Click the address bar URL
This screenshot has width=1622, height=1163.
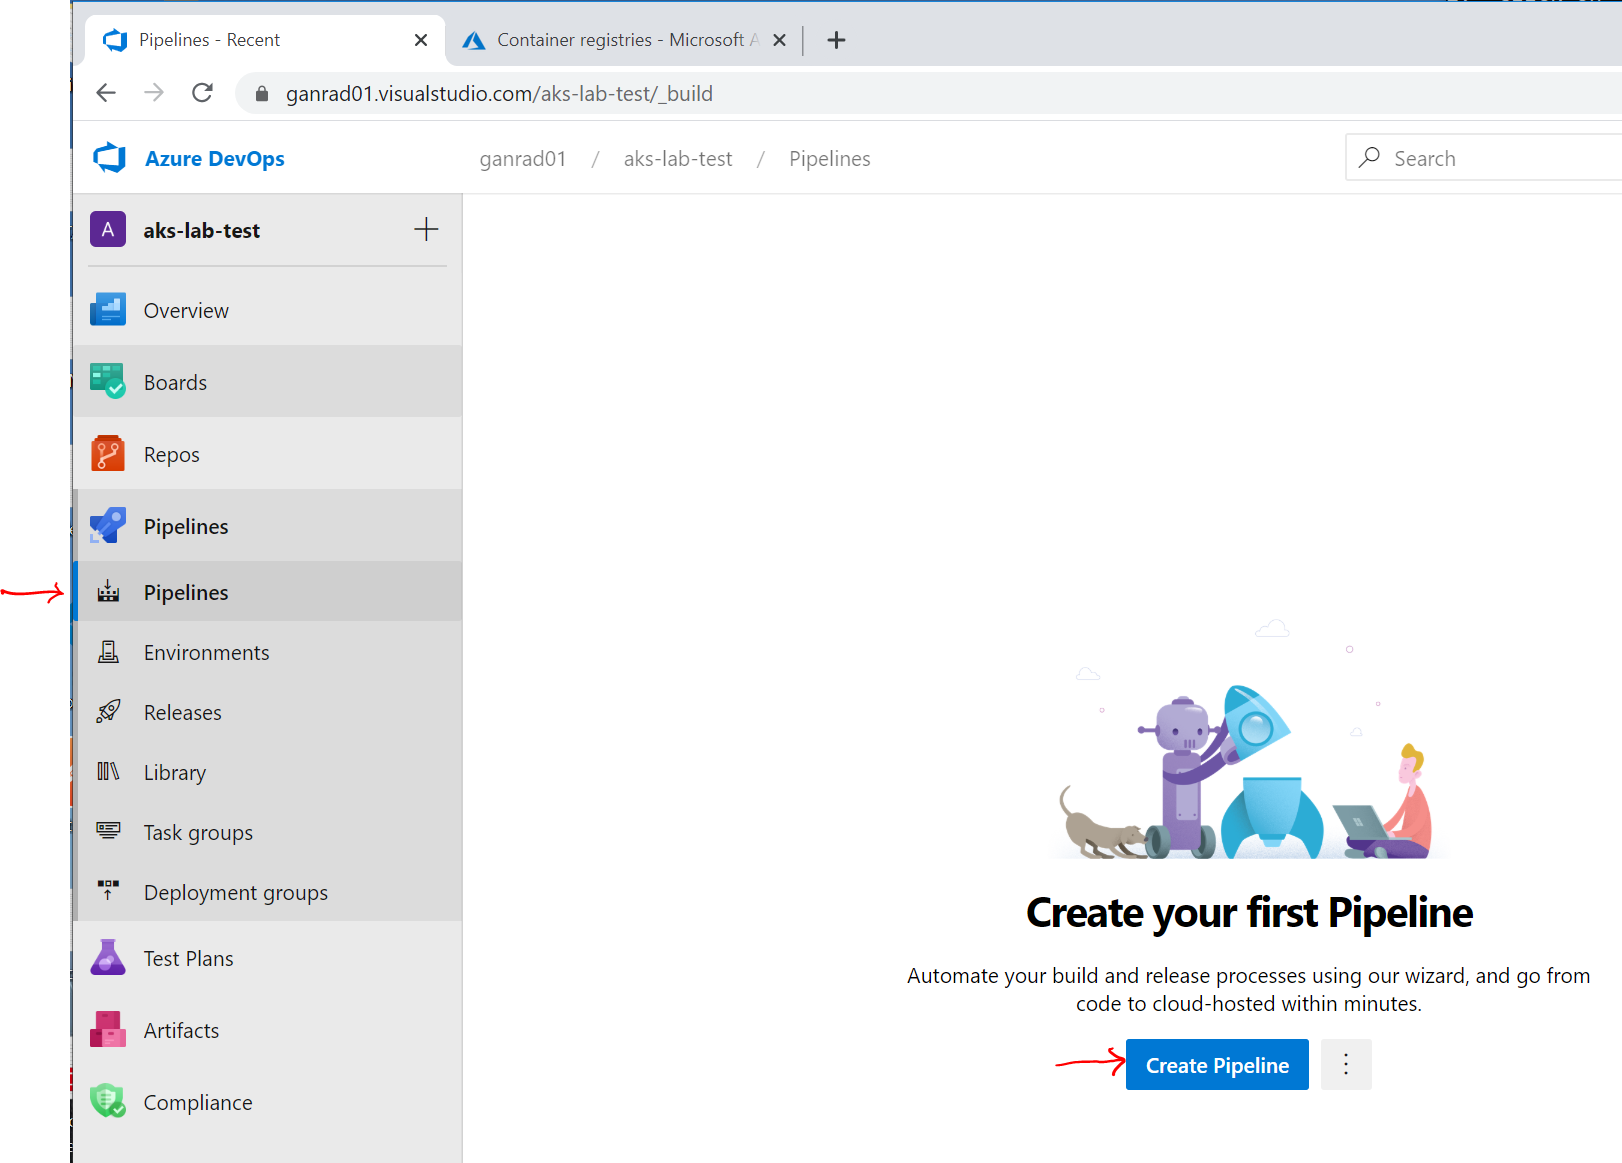[x=499, y=94]
